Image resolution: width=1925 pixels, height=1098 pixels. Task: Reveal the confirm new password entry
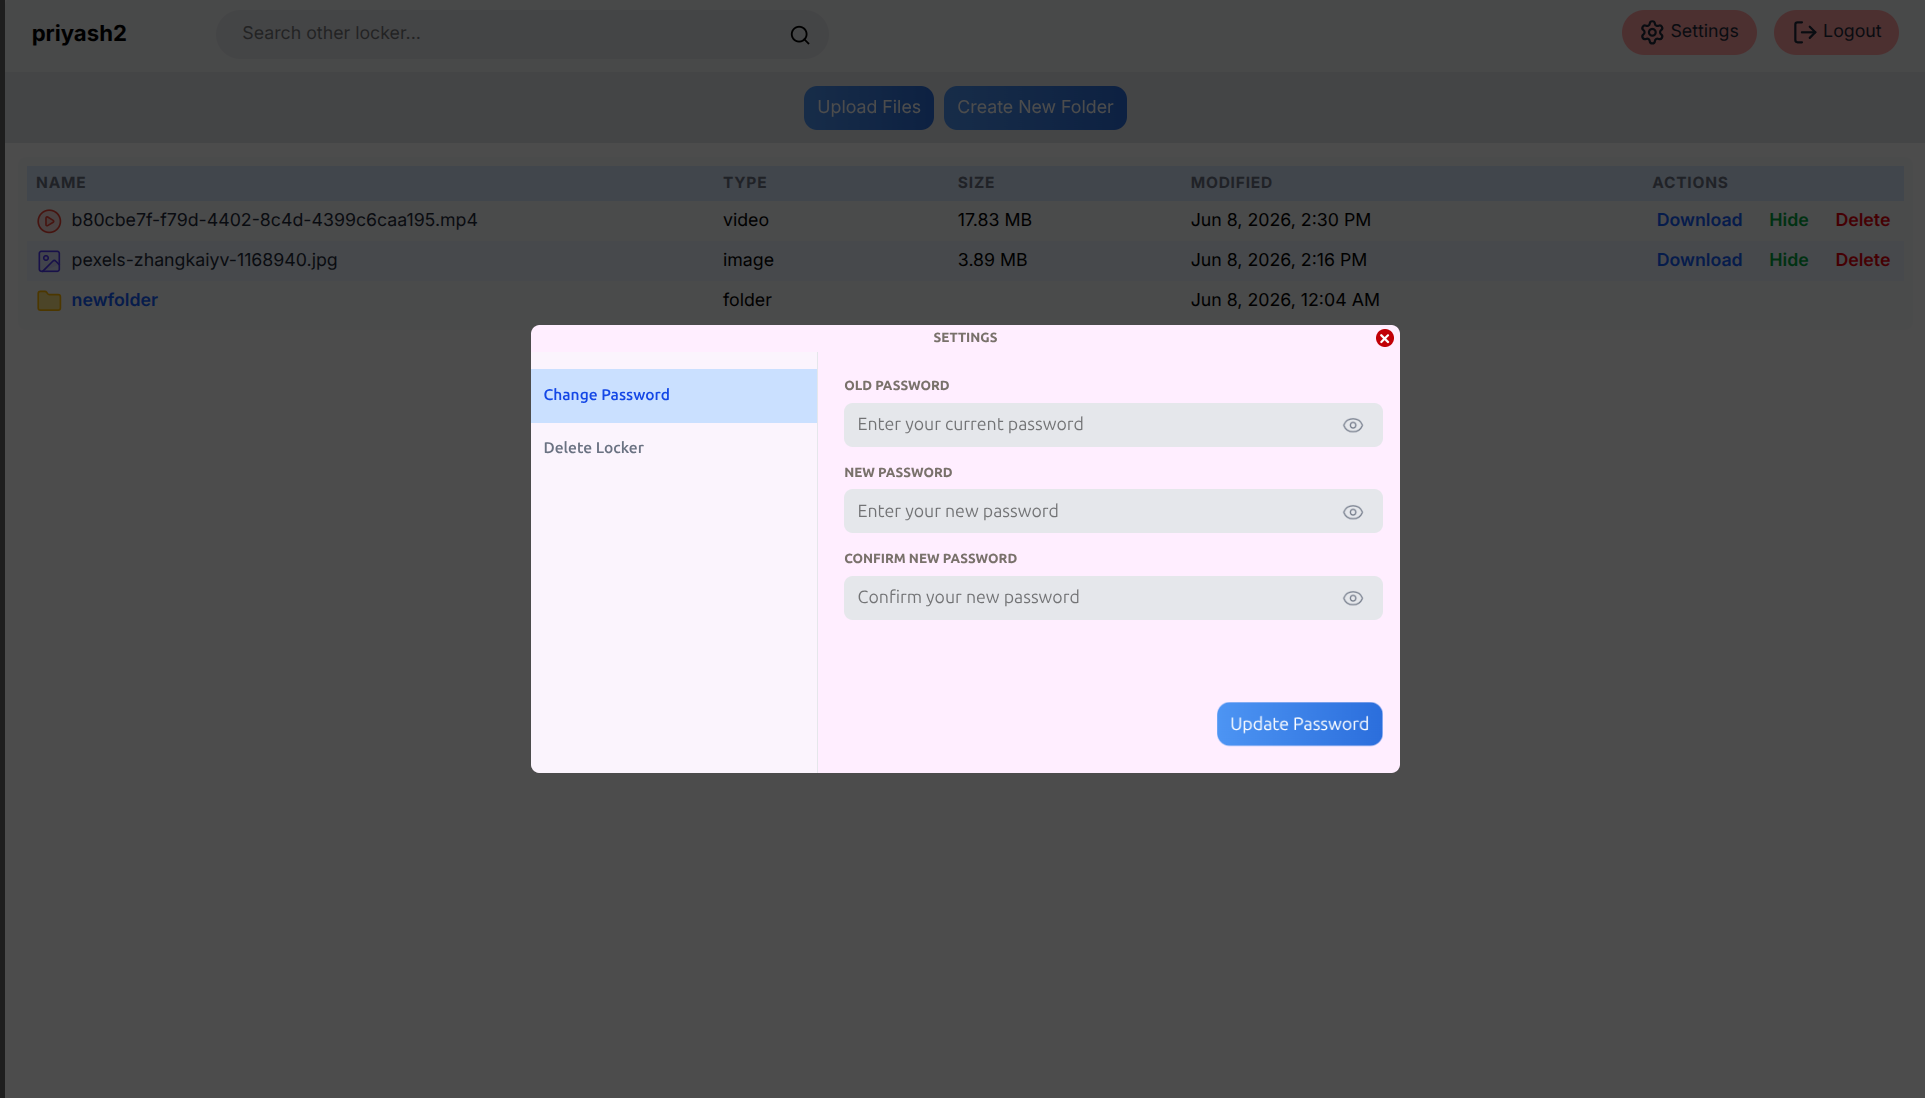(x=1353, y=598)
